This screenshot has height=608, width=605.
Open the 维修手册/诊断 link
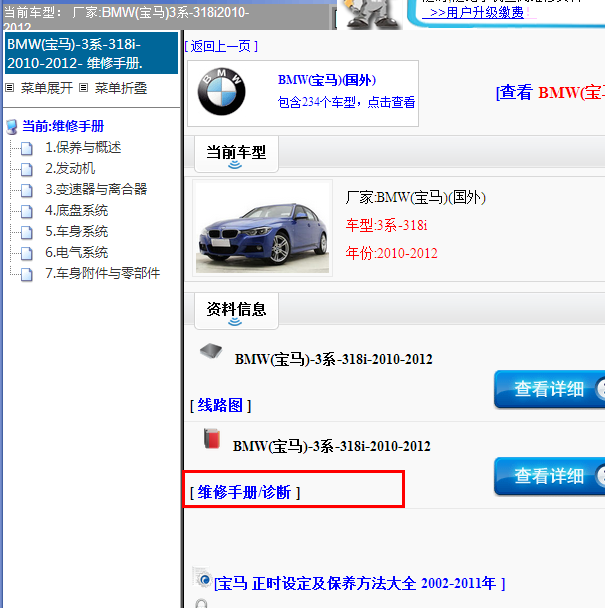coord(245,493)
